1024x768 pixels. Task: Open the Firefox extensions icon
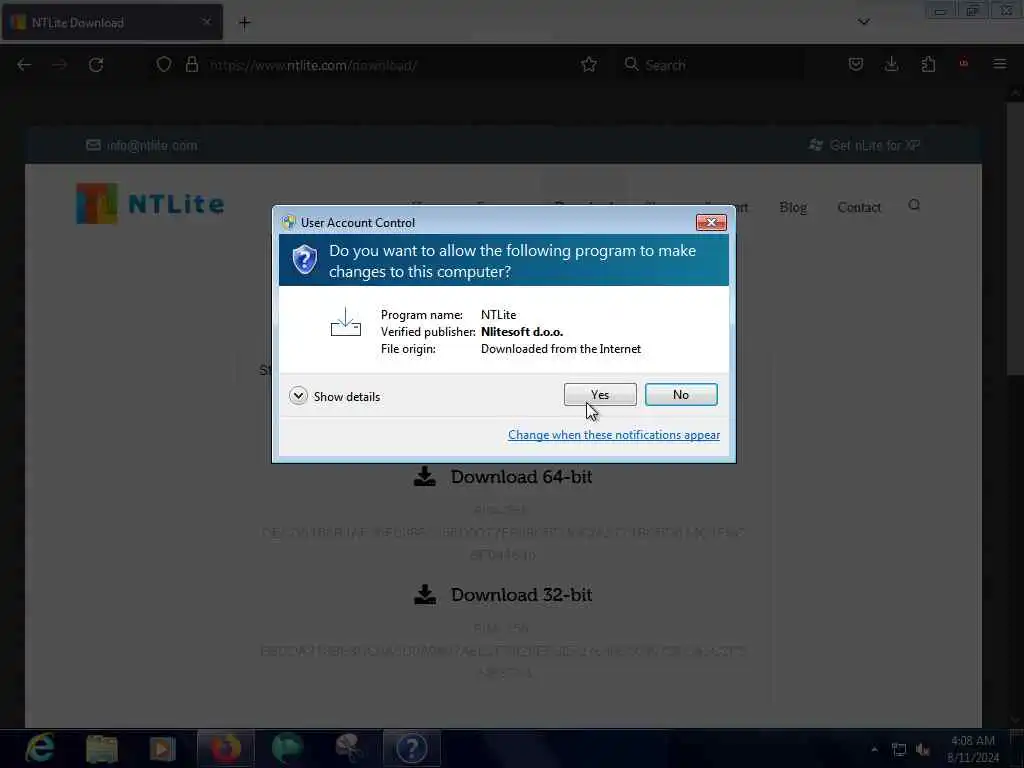pos(928,64)
